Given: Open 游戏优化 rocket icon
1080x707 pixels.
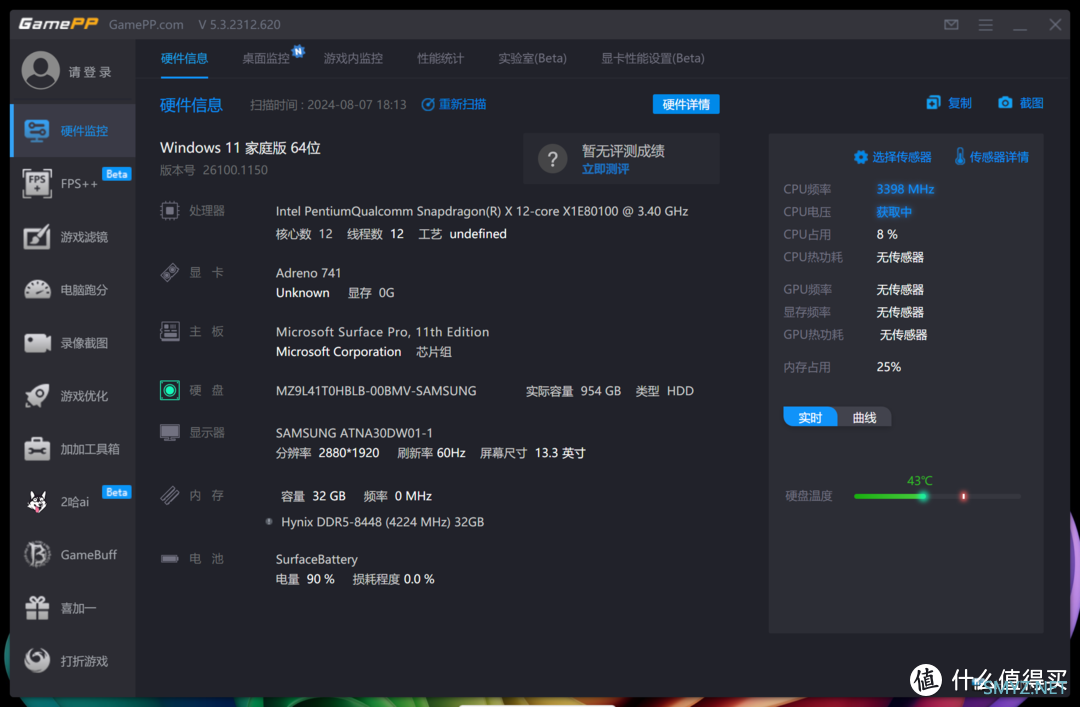Looking at the screenshot, I should [x=37, y=396].
